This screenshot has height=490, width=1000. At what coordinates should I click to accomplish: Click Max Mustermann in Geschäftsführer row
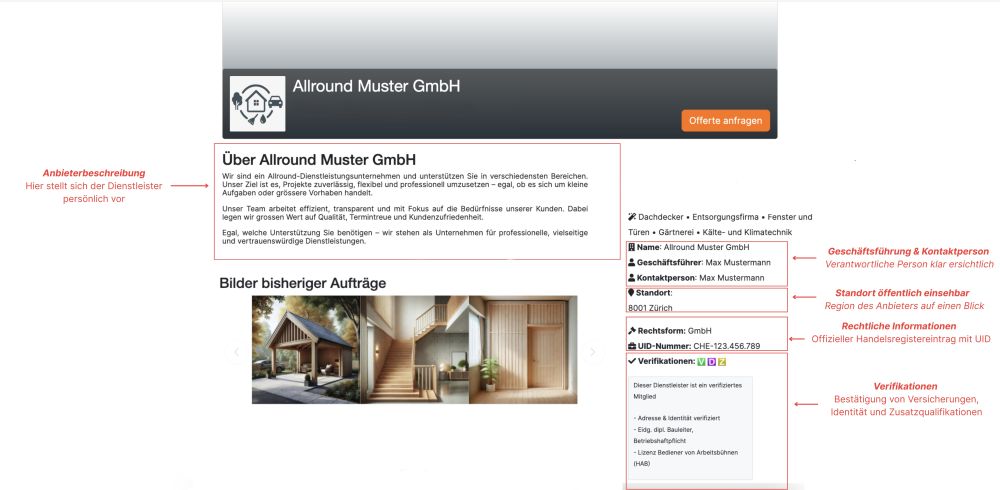(738, 262)
